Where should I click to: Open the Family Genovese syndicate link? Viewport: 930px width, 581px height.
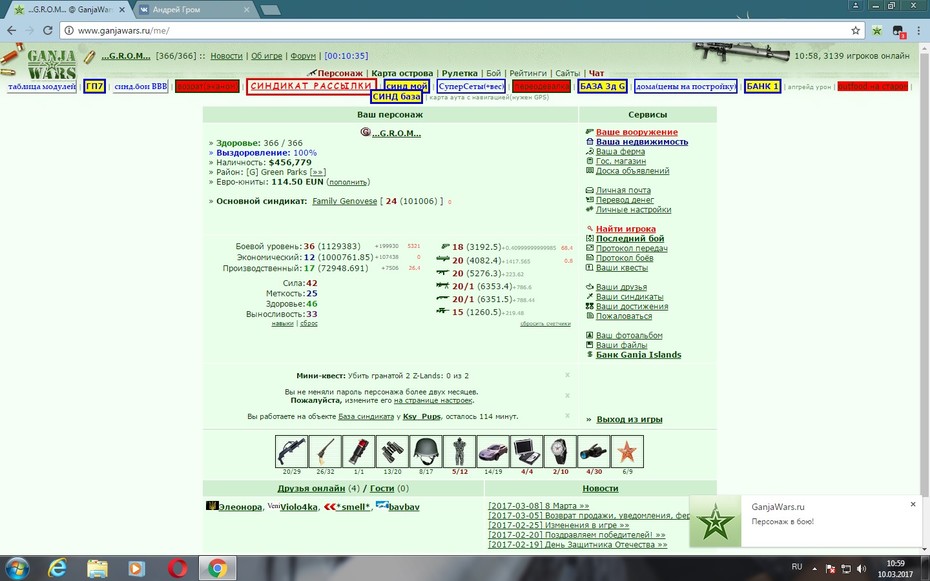click(345, 201)
